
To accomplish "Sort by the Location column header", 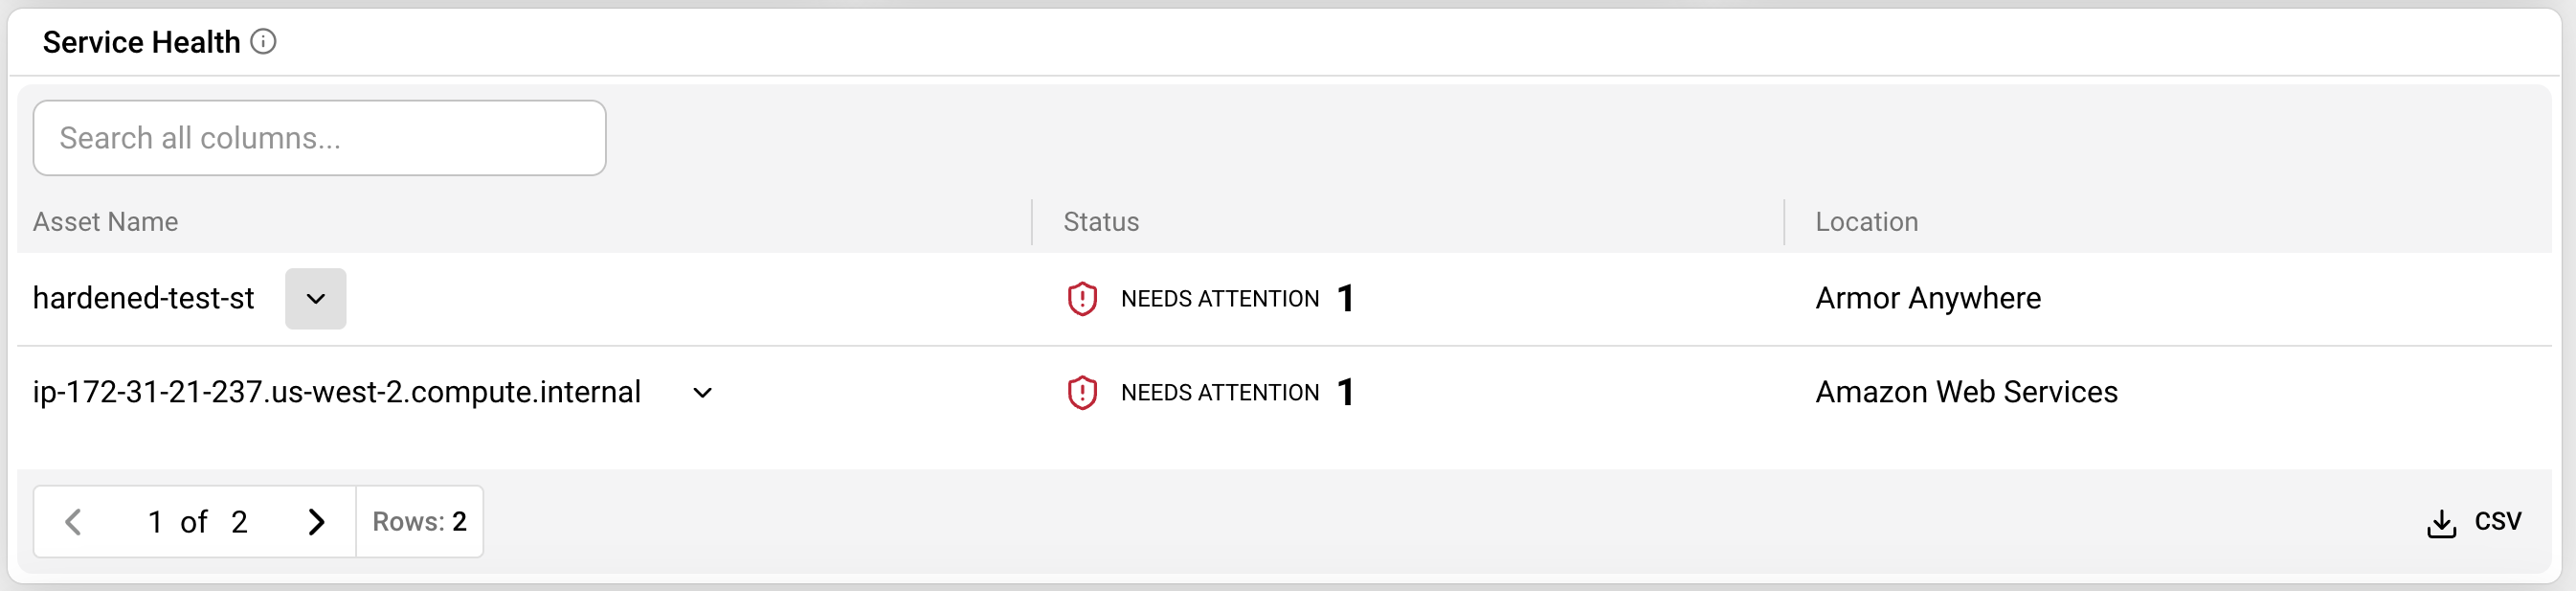I will 1866,222.
